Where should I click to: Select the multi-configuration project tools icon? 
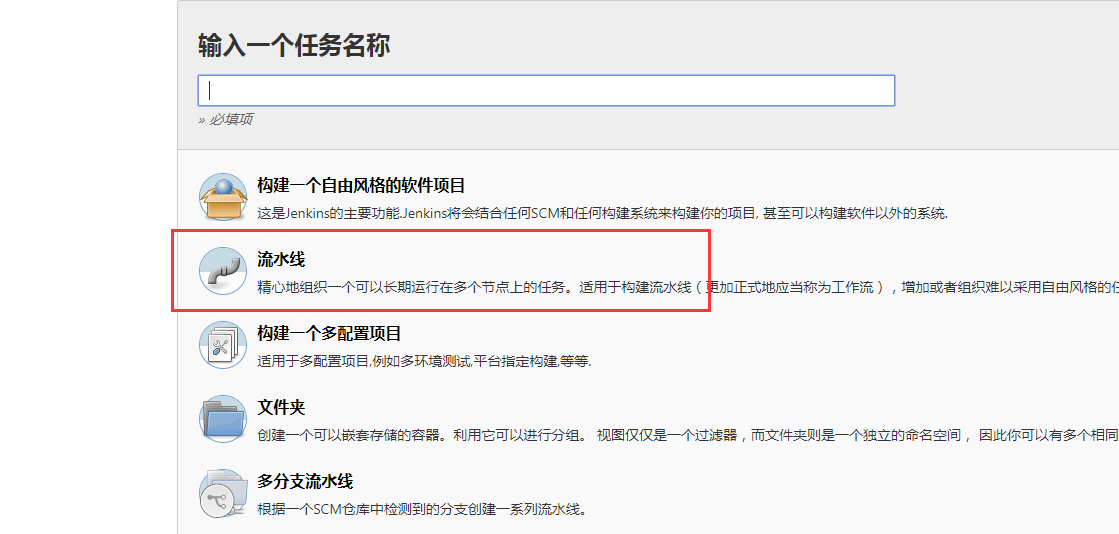pyautogui.click(x=223, y=345)
